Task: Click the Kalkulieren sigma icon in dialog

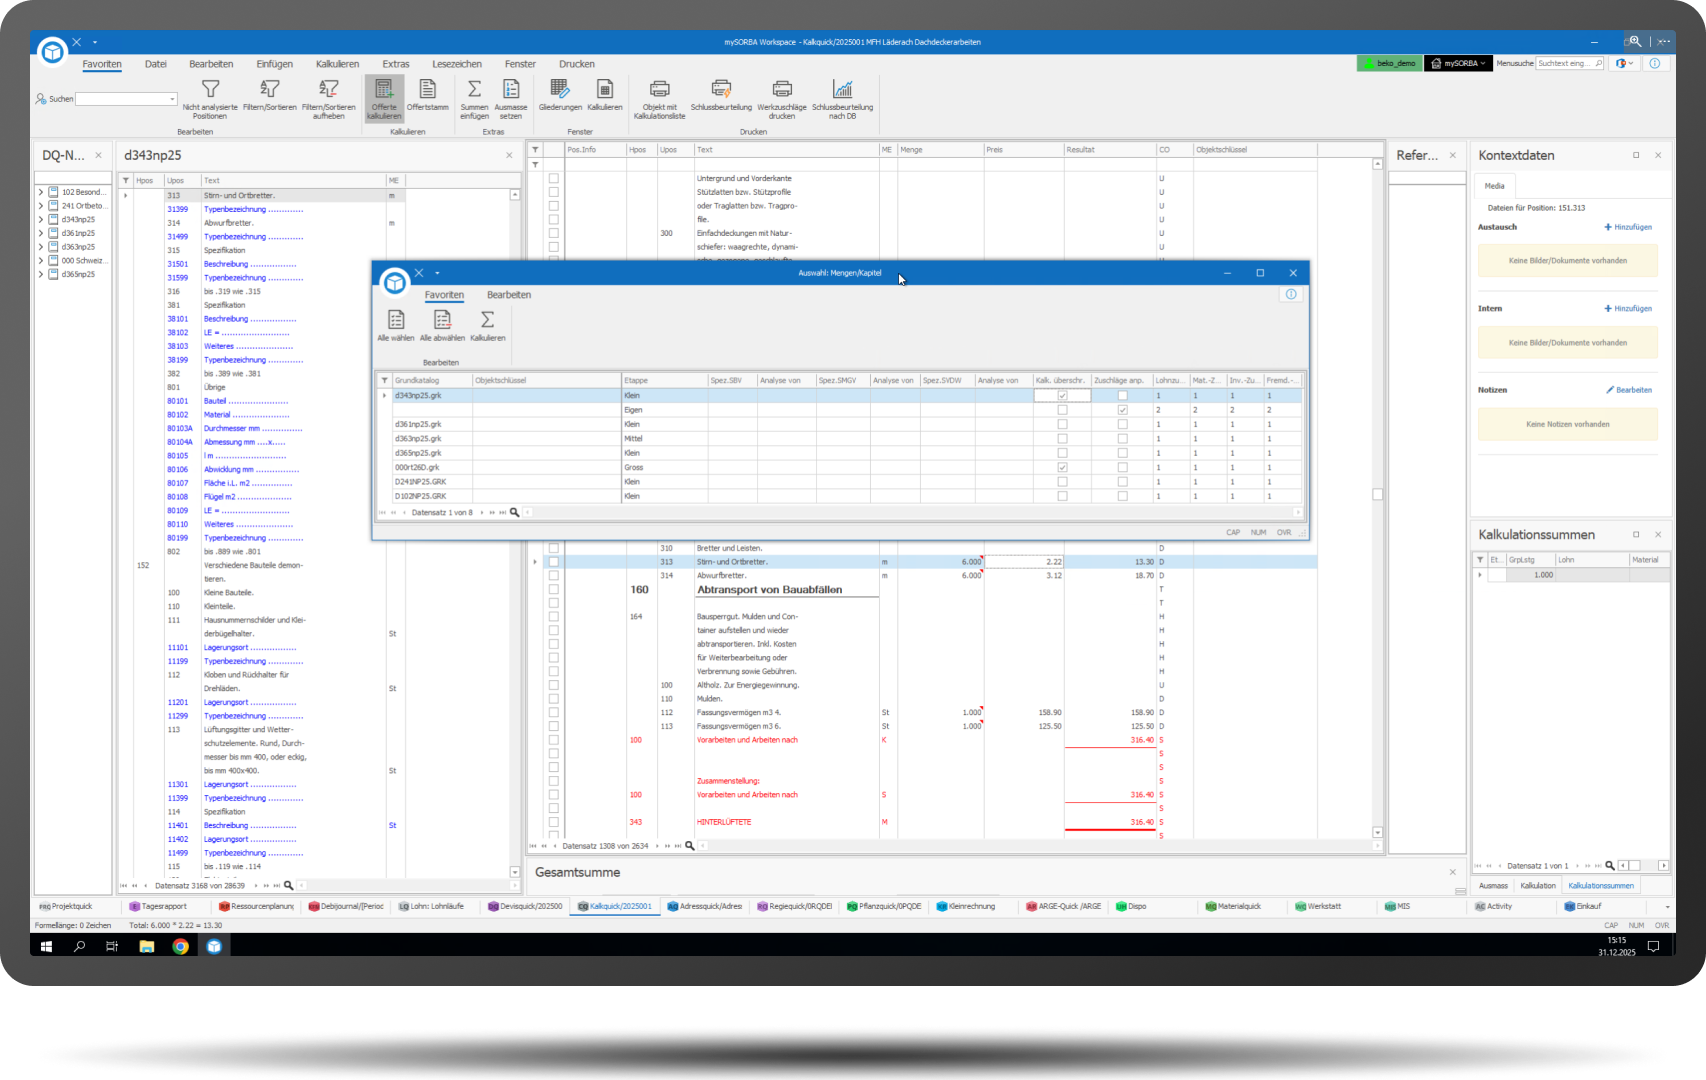Action: pyautogui.click(x=487, y=321)
